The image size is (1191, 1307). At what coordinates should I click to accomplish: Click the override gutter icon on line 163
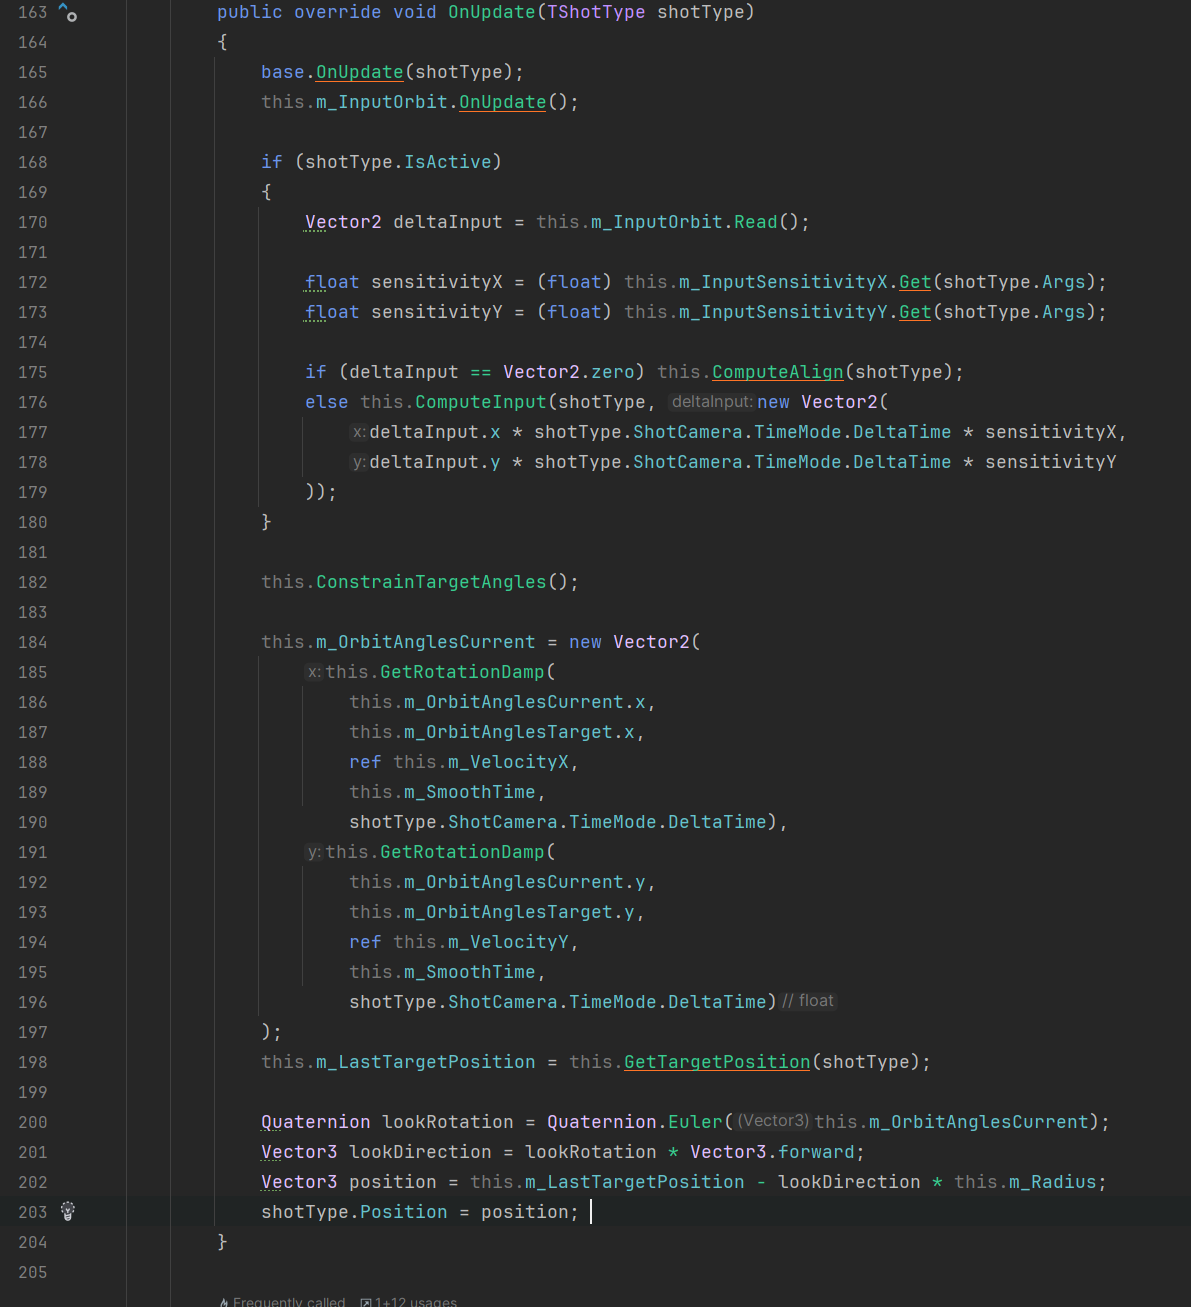tap(68, 12)
